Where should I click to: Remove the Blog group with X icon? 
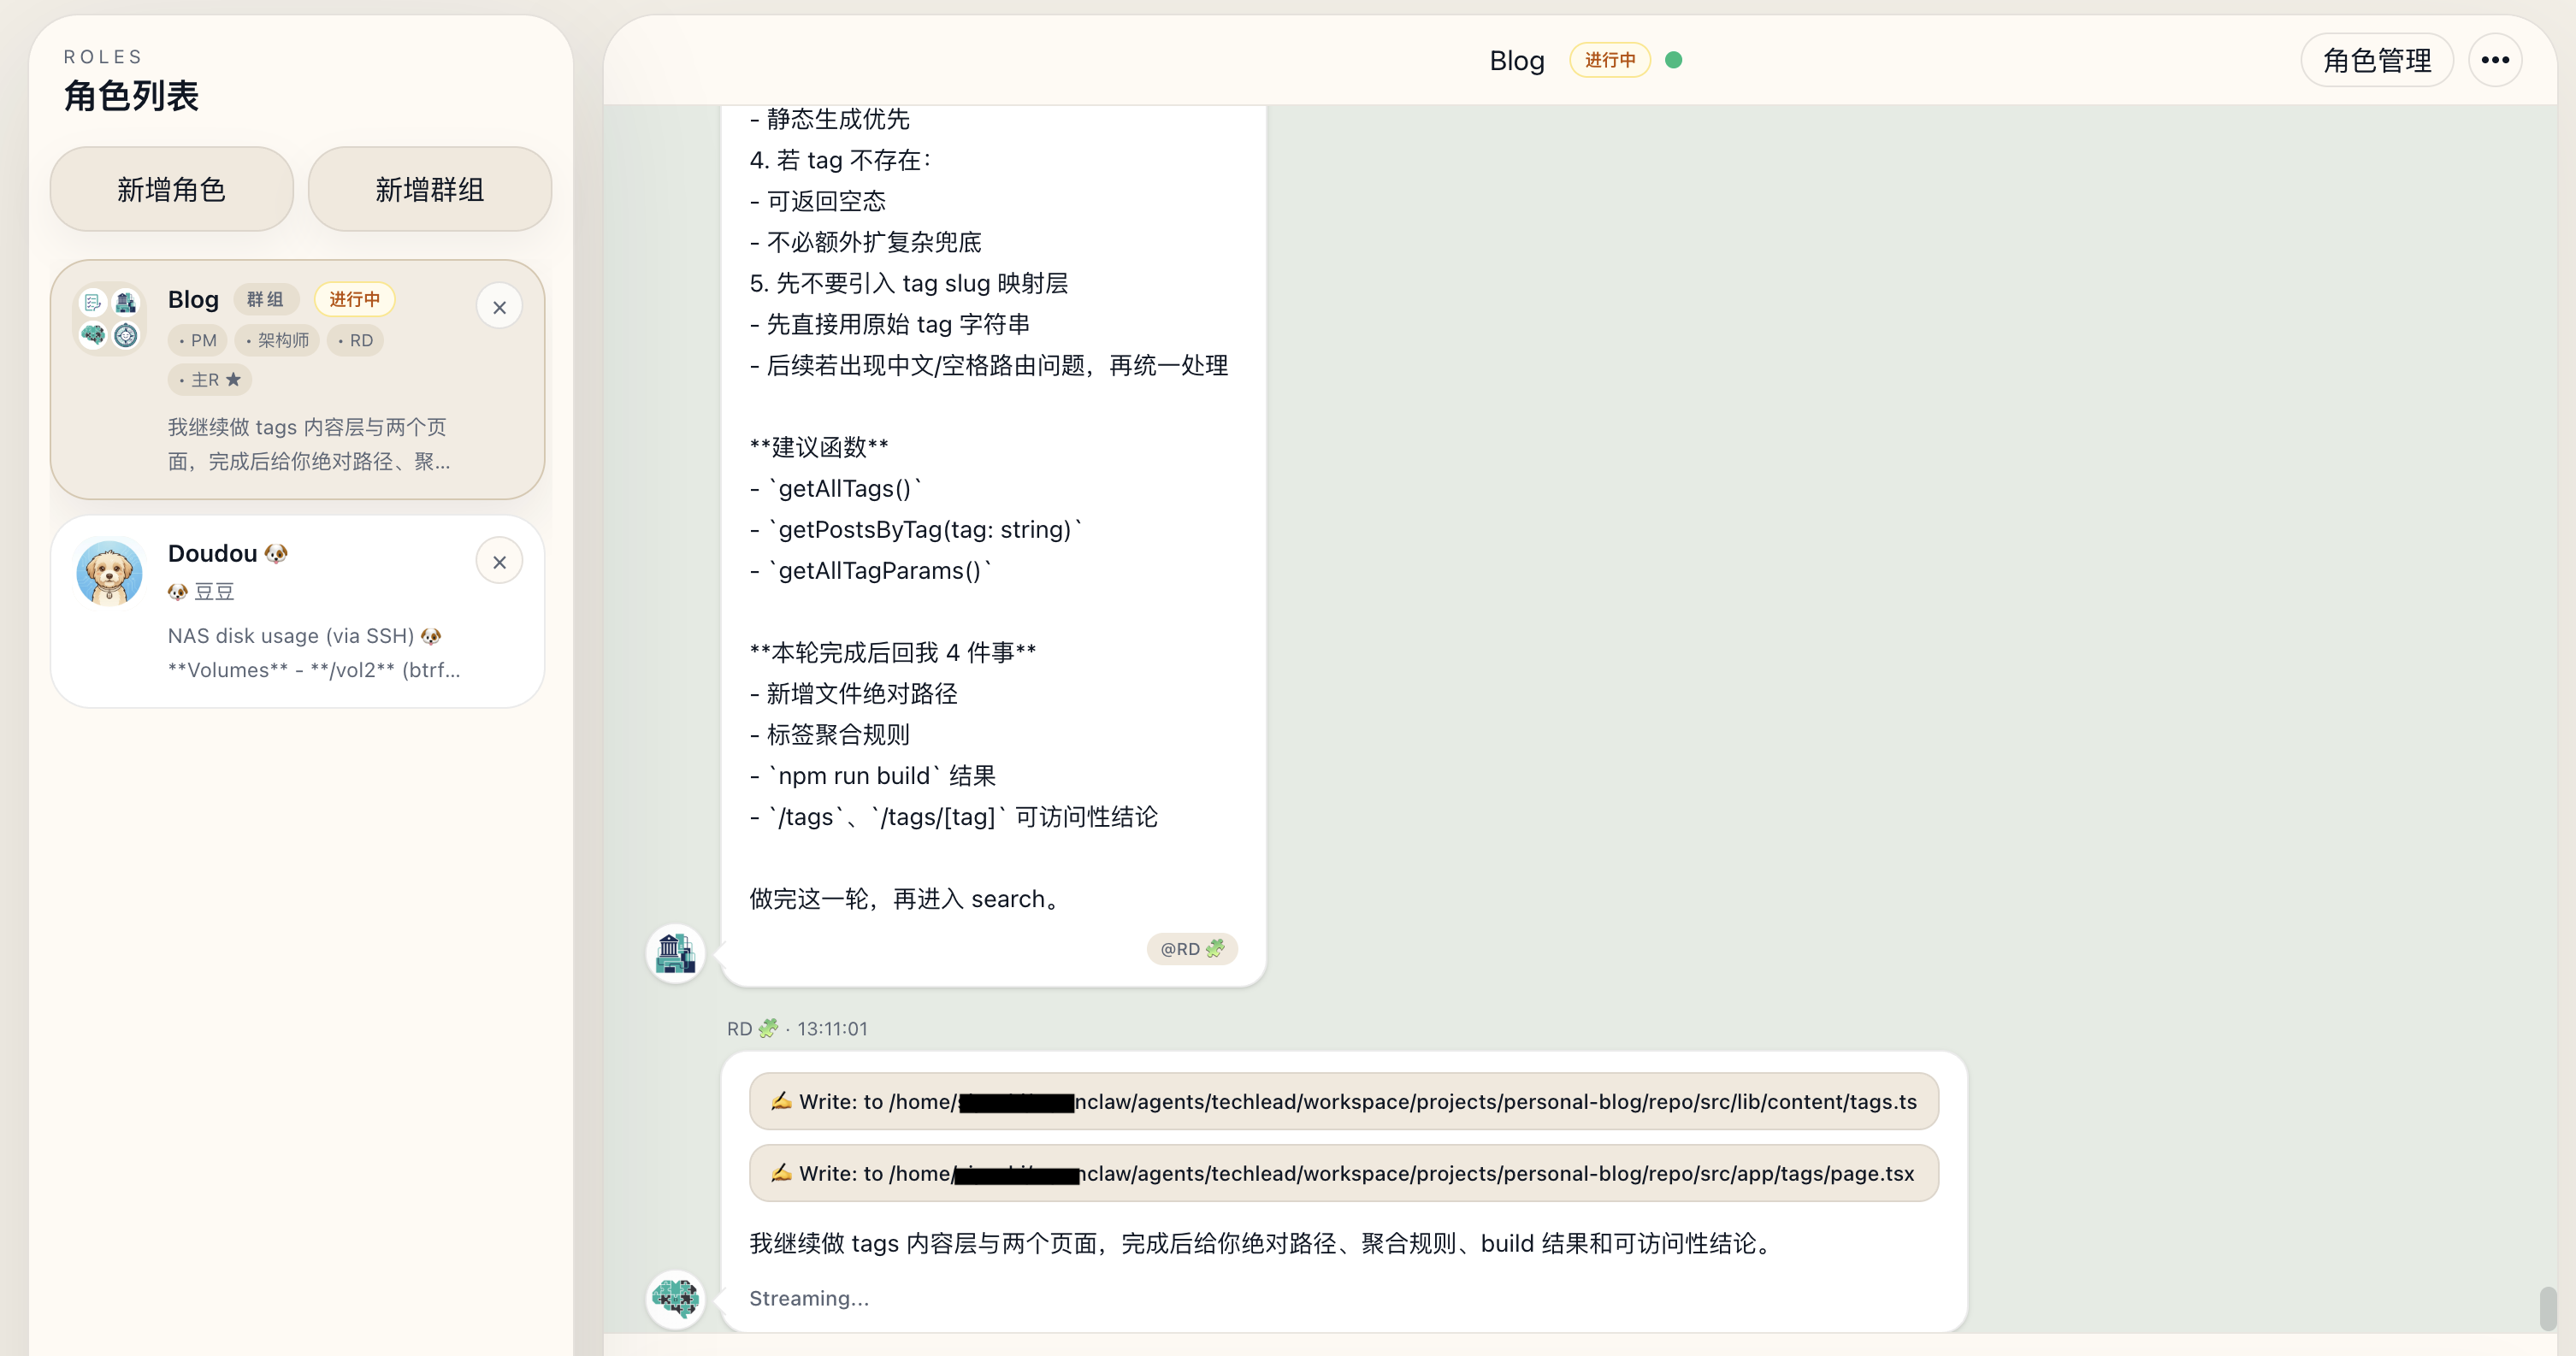tap(499, 307)
